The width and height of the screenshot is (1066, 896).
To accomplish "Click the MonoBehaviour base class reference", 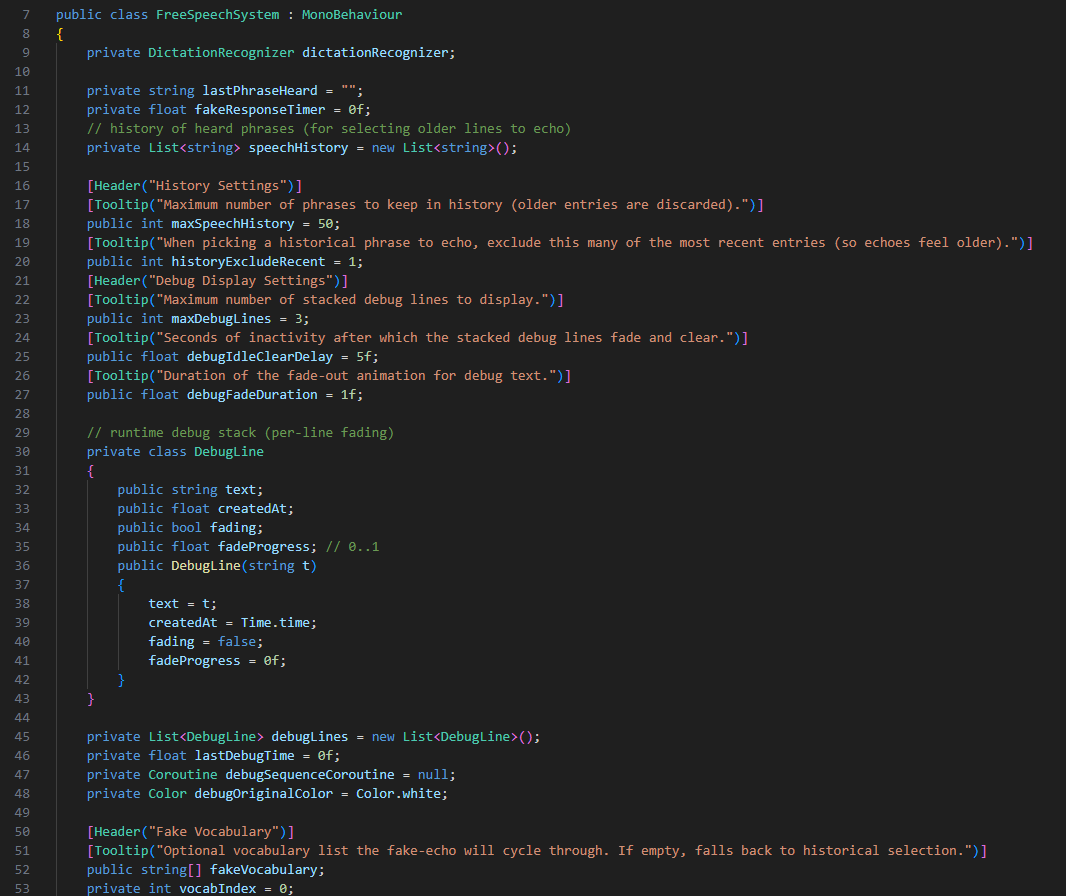I will (x=351, y=14).
